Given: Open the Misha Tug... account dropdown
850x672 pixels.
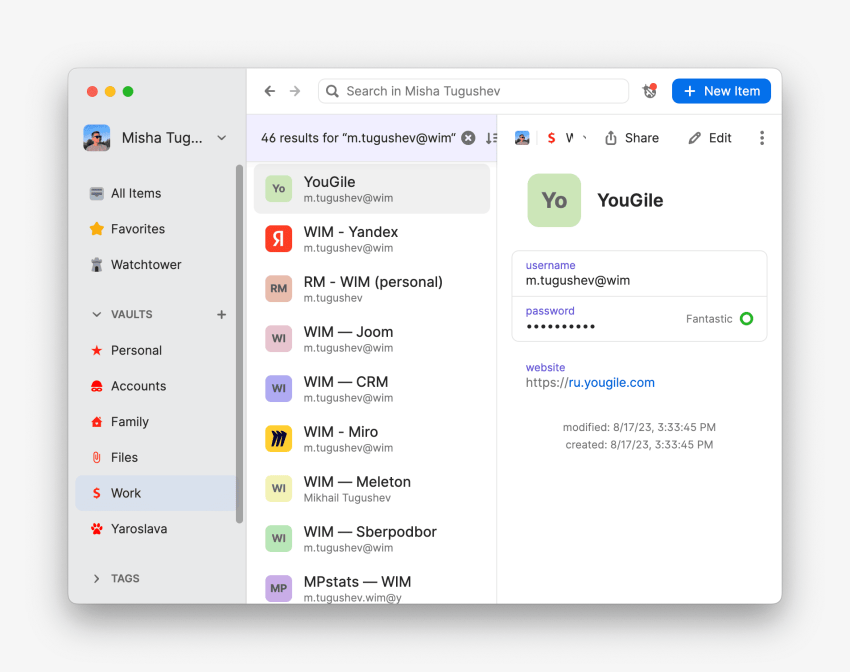Looking at the screenshot, I should [222, 138].
